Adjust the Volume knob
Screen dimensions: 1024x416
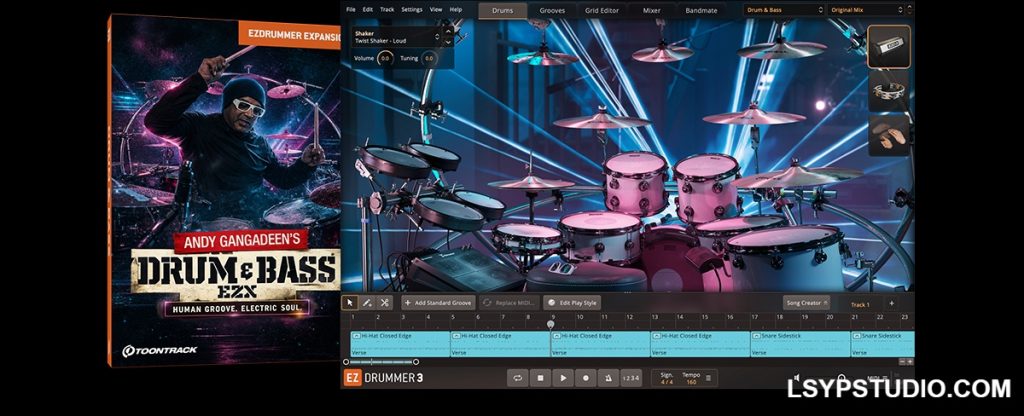pyautogui.click(x=384, y=59)
